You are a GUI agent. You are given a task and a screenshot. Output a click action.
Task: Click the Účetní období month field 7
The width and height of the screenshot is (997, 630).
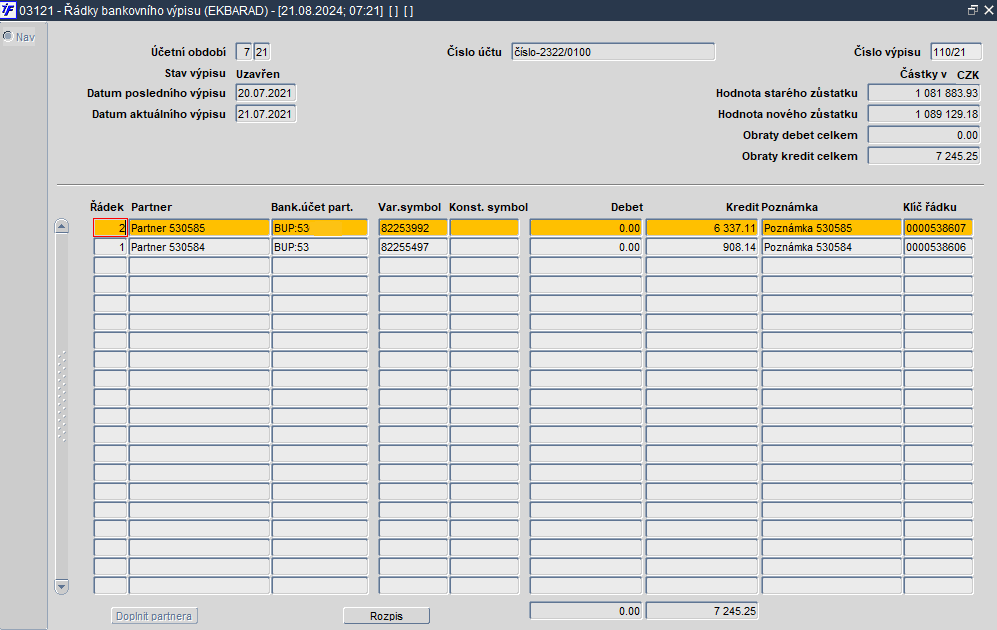click(244, 52)
